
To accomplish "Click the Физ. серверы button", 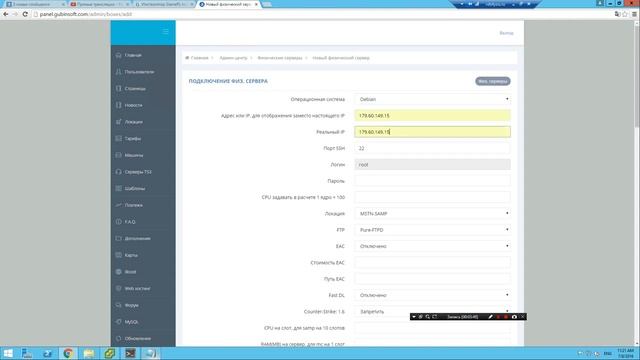I will point(493,81).
